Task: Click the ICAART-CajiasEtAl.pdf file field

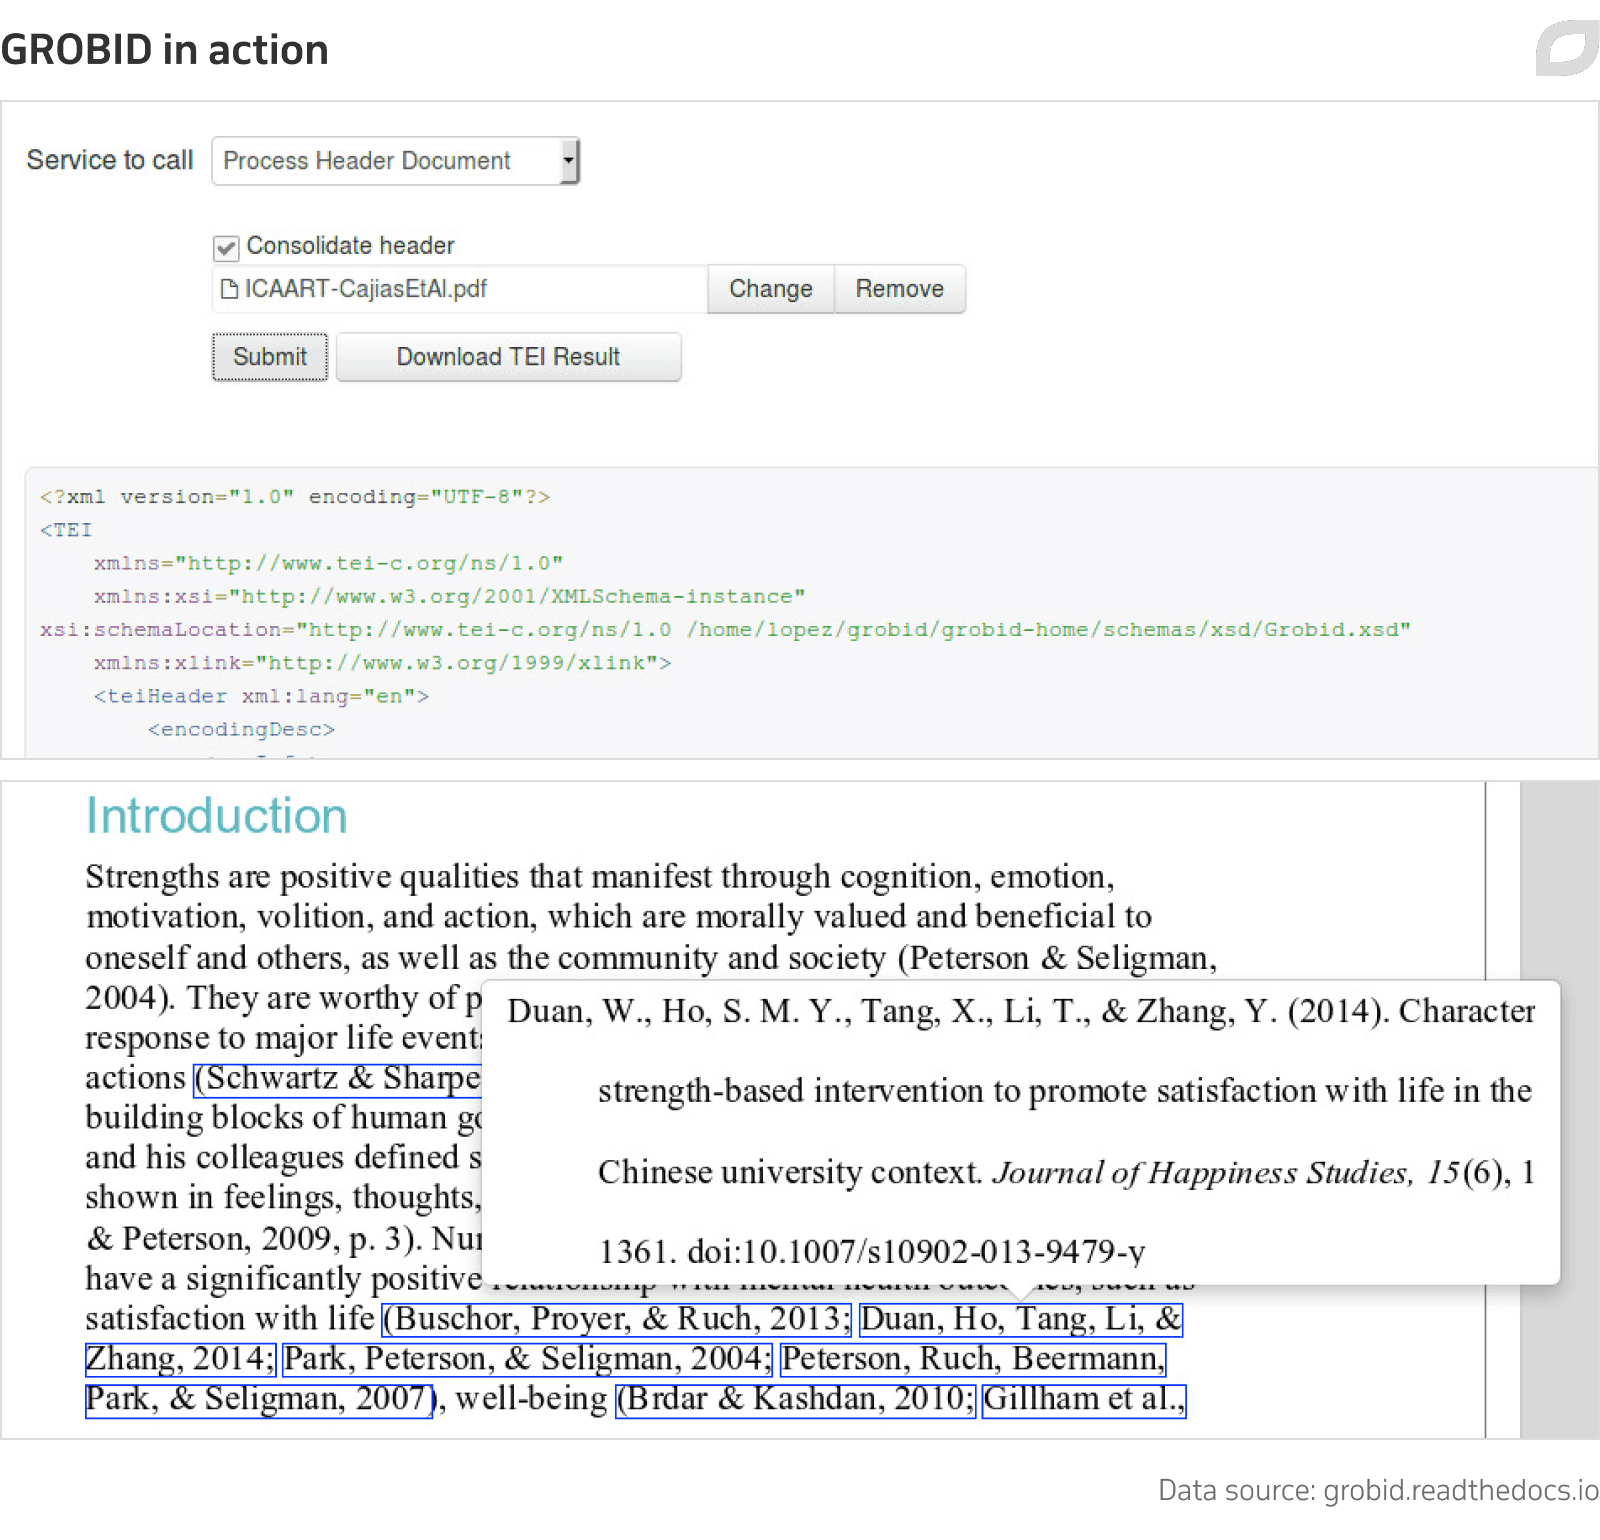Action: tap(460, 289)
